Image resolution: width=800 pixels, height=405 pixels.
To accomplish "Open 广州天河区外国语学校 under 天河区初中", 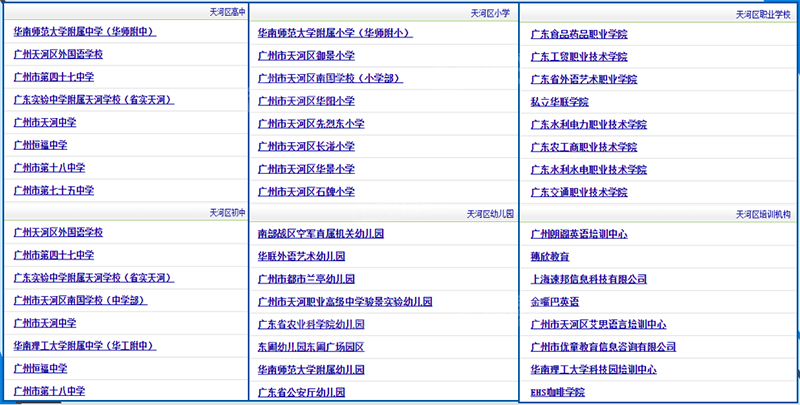I will pyautogui.click(x=58, y=232).
